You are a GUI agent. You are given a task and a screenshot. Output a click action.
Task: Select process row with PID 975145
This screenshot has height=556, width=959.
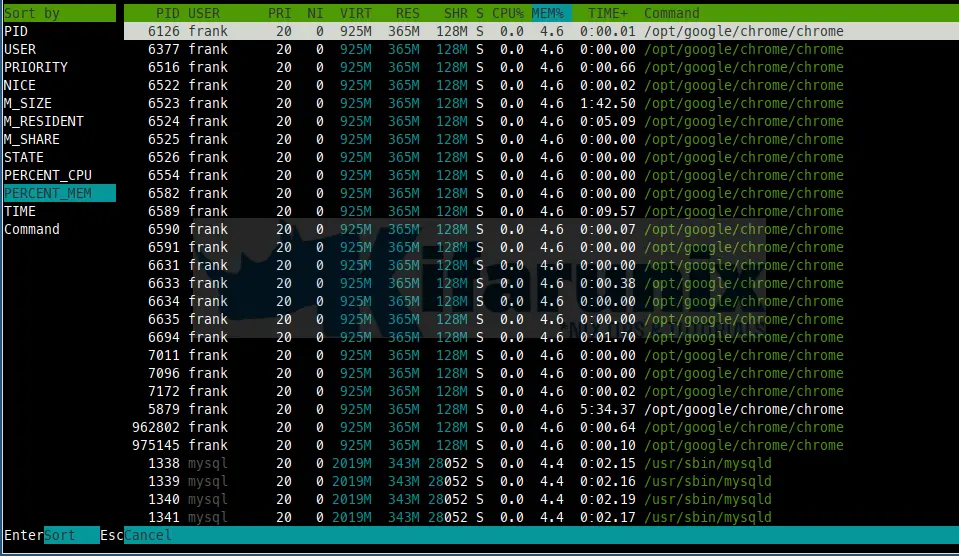541,445
